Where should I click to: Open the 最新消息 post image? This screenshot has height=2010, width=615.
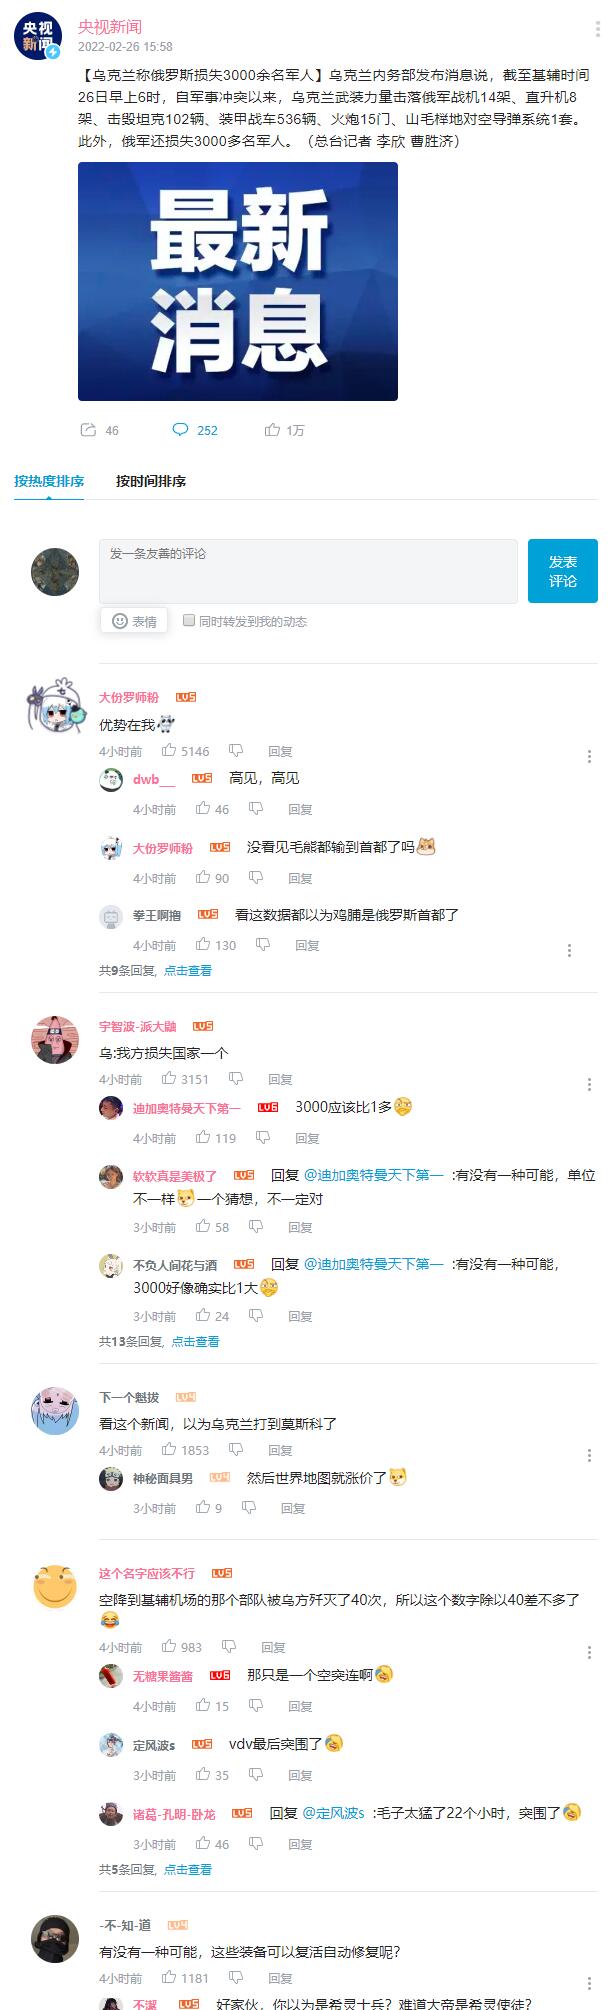[x=238, y=281]
